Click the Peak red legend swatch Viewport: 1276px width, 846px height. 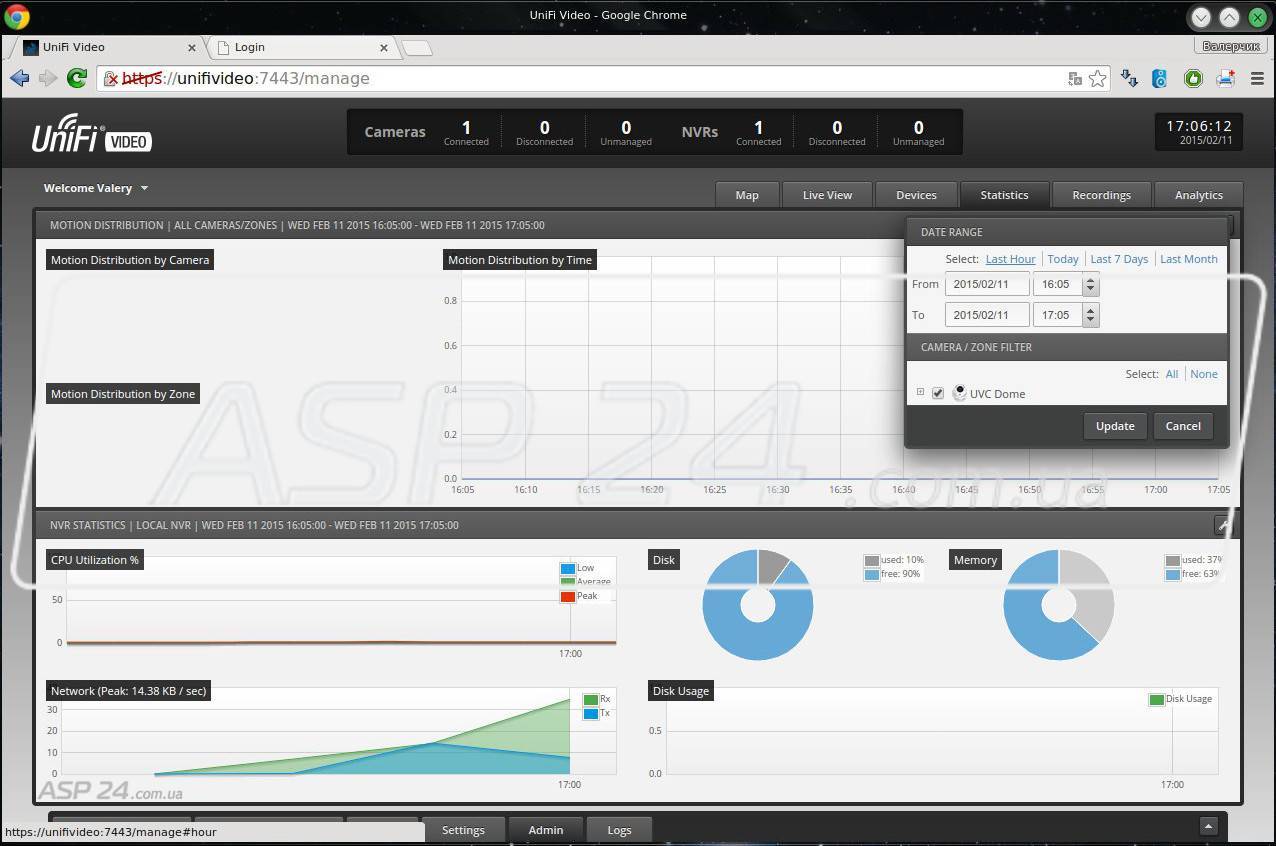click(x=568, y=596)
